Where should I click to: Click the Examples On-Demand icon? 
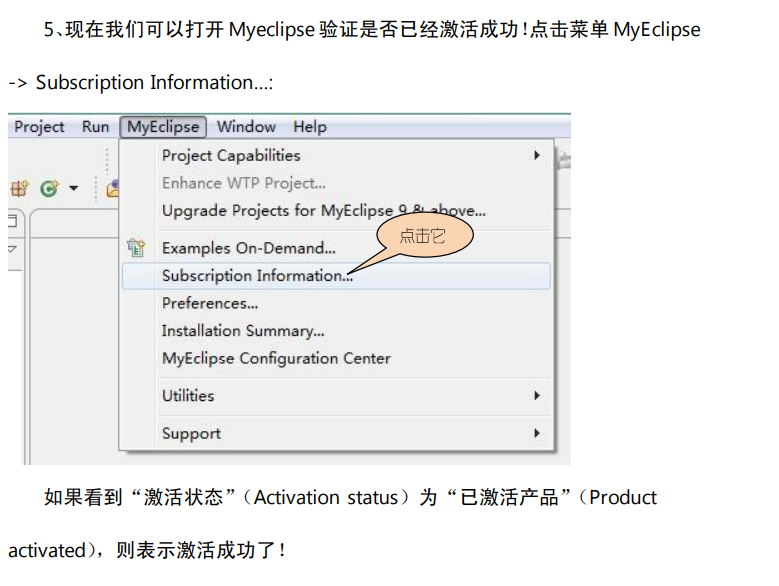pyautogui.click(x=136, y=248)
